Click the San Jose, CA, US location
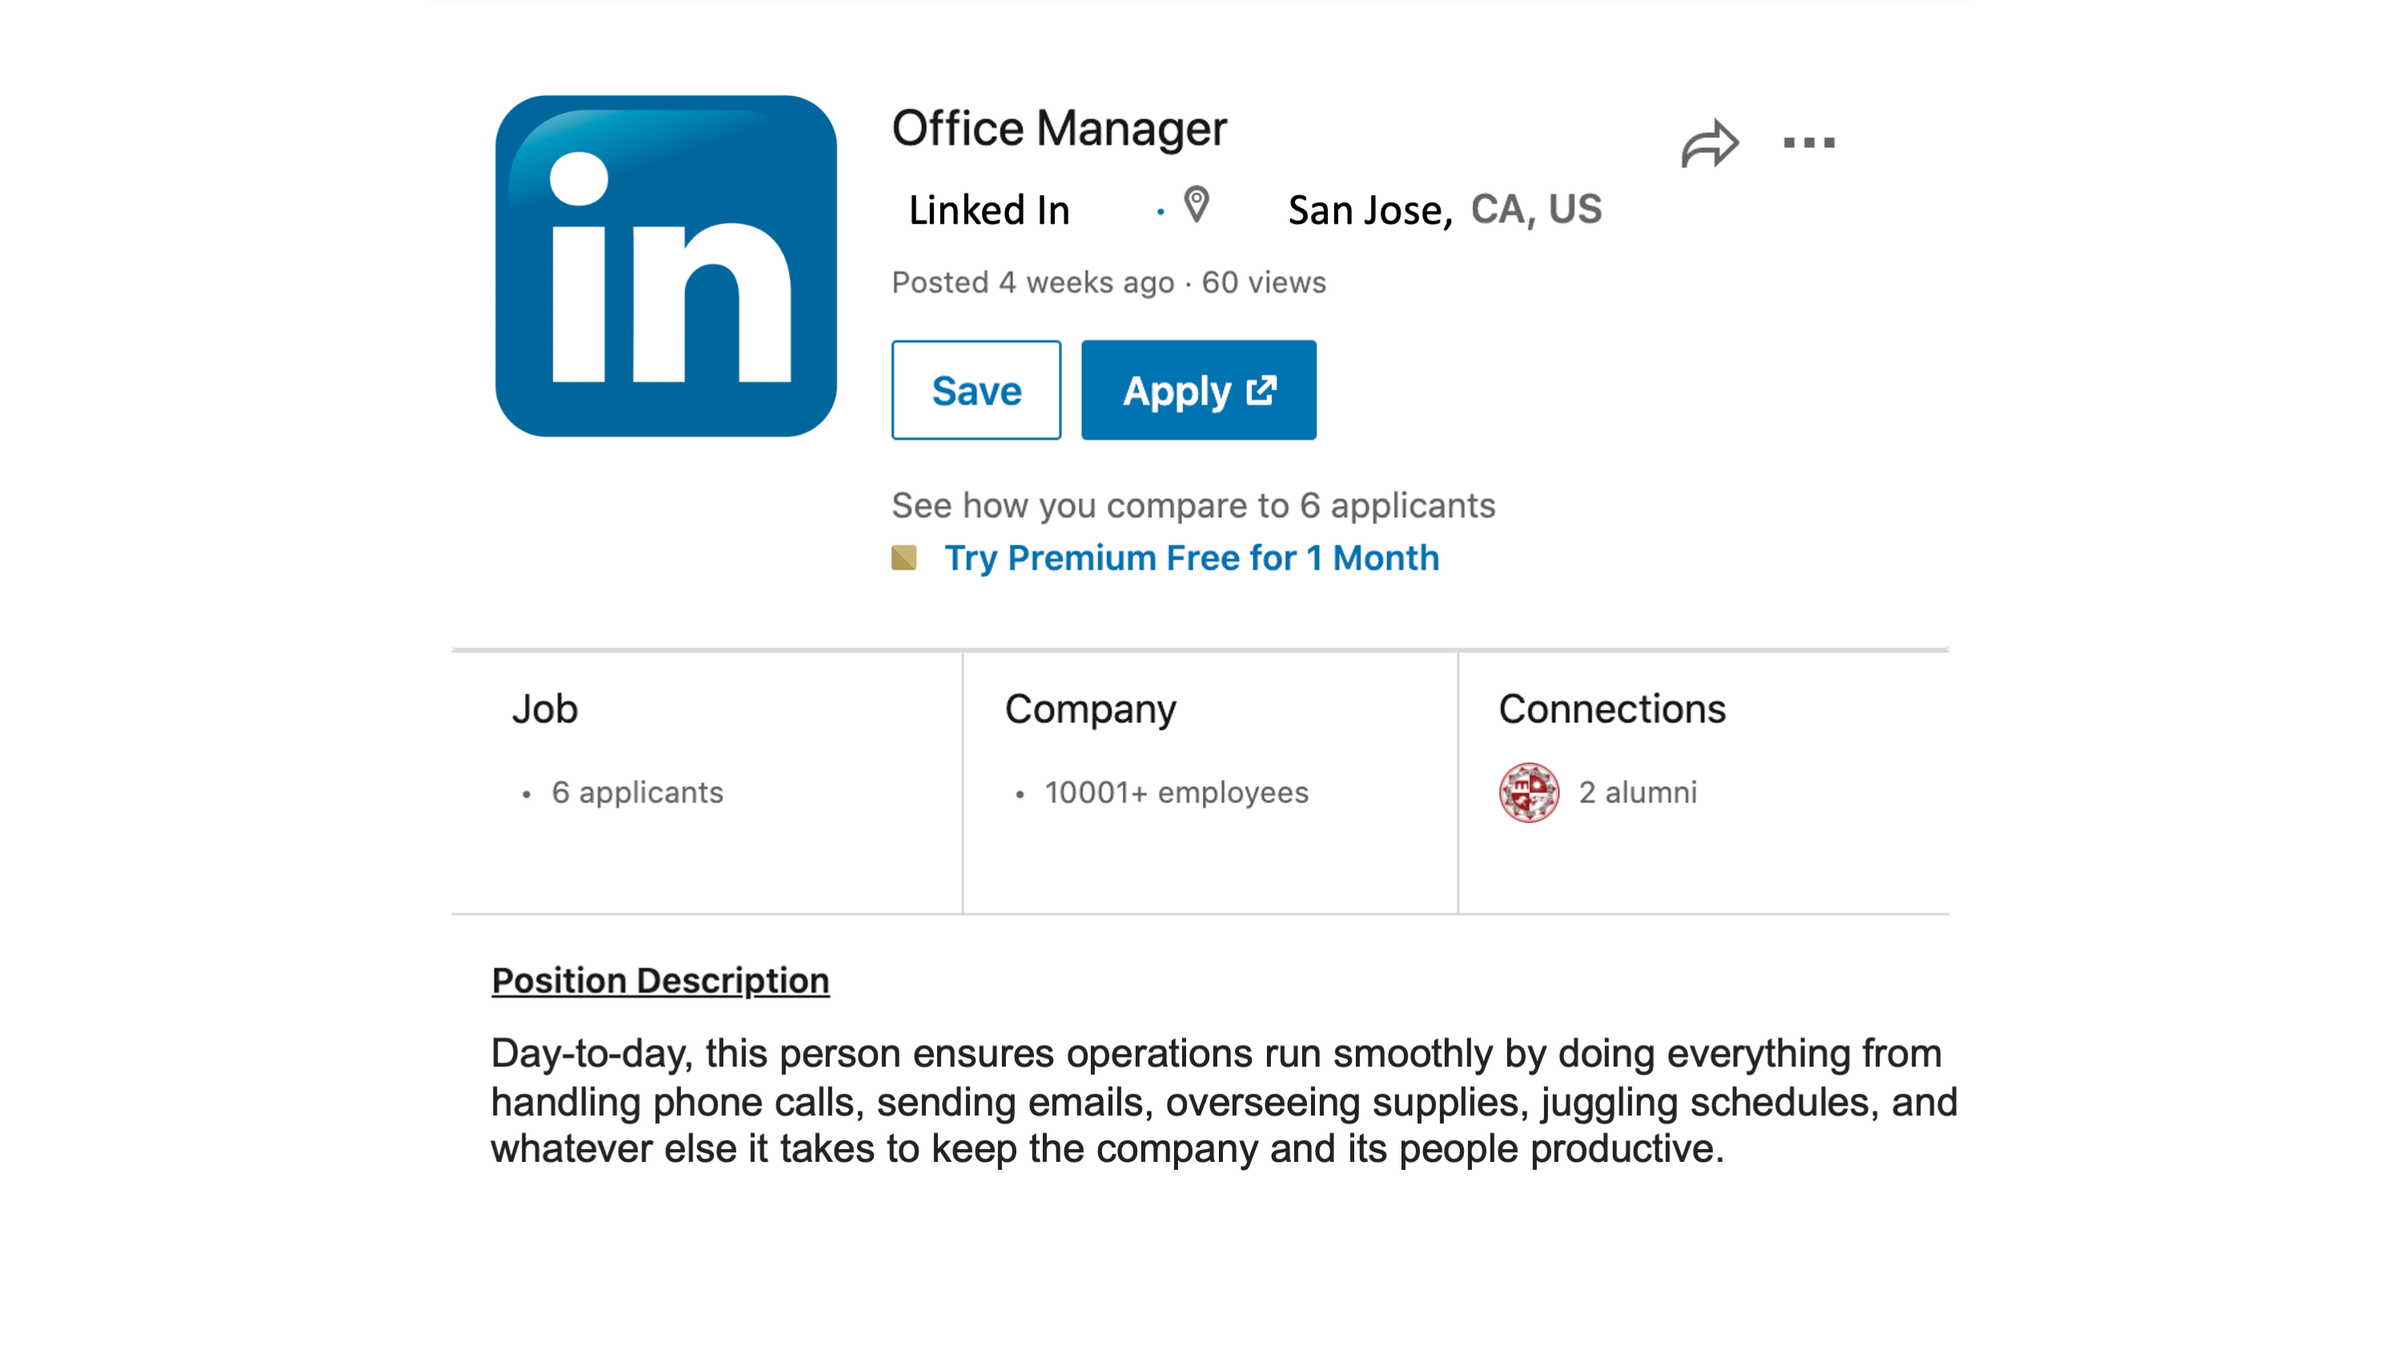The image size is (2401, 1350). [x=1444, y=210]
